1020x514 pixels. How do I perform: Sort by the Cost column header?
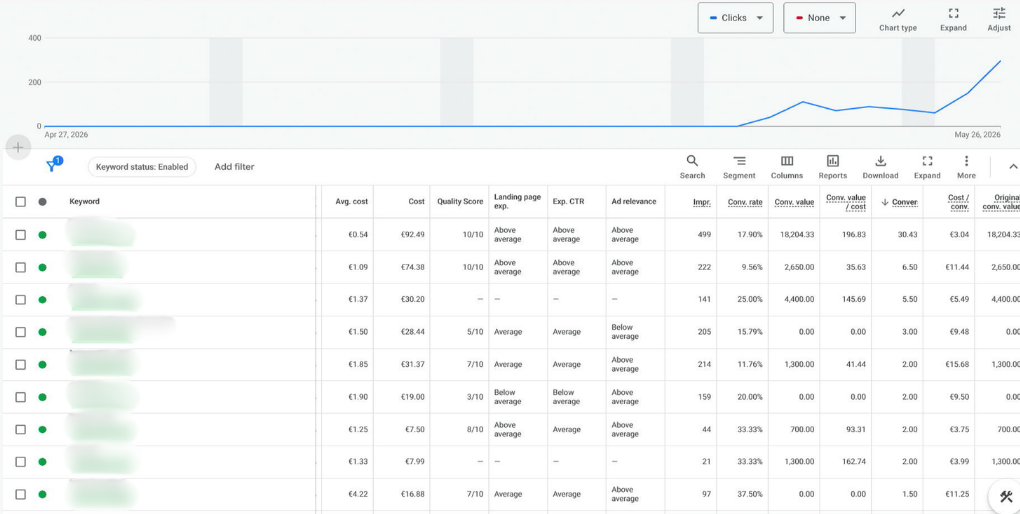point(416,202)
